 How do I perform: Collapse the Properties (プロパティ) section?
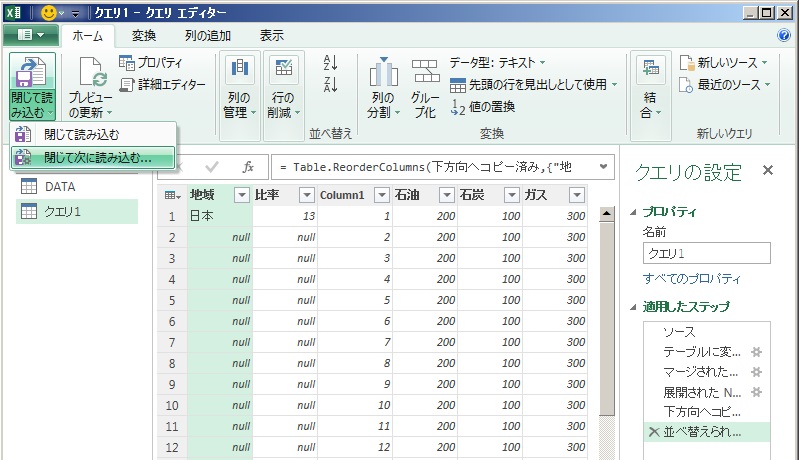(633, 212)
